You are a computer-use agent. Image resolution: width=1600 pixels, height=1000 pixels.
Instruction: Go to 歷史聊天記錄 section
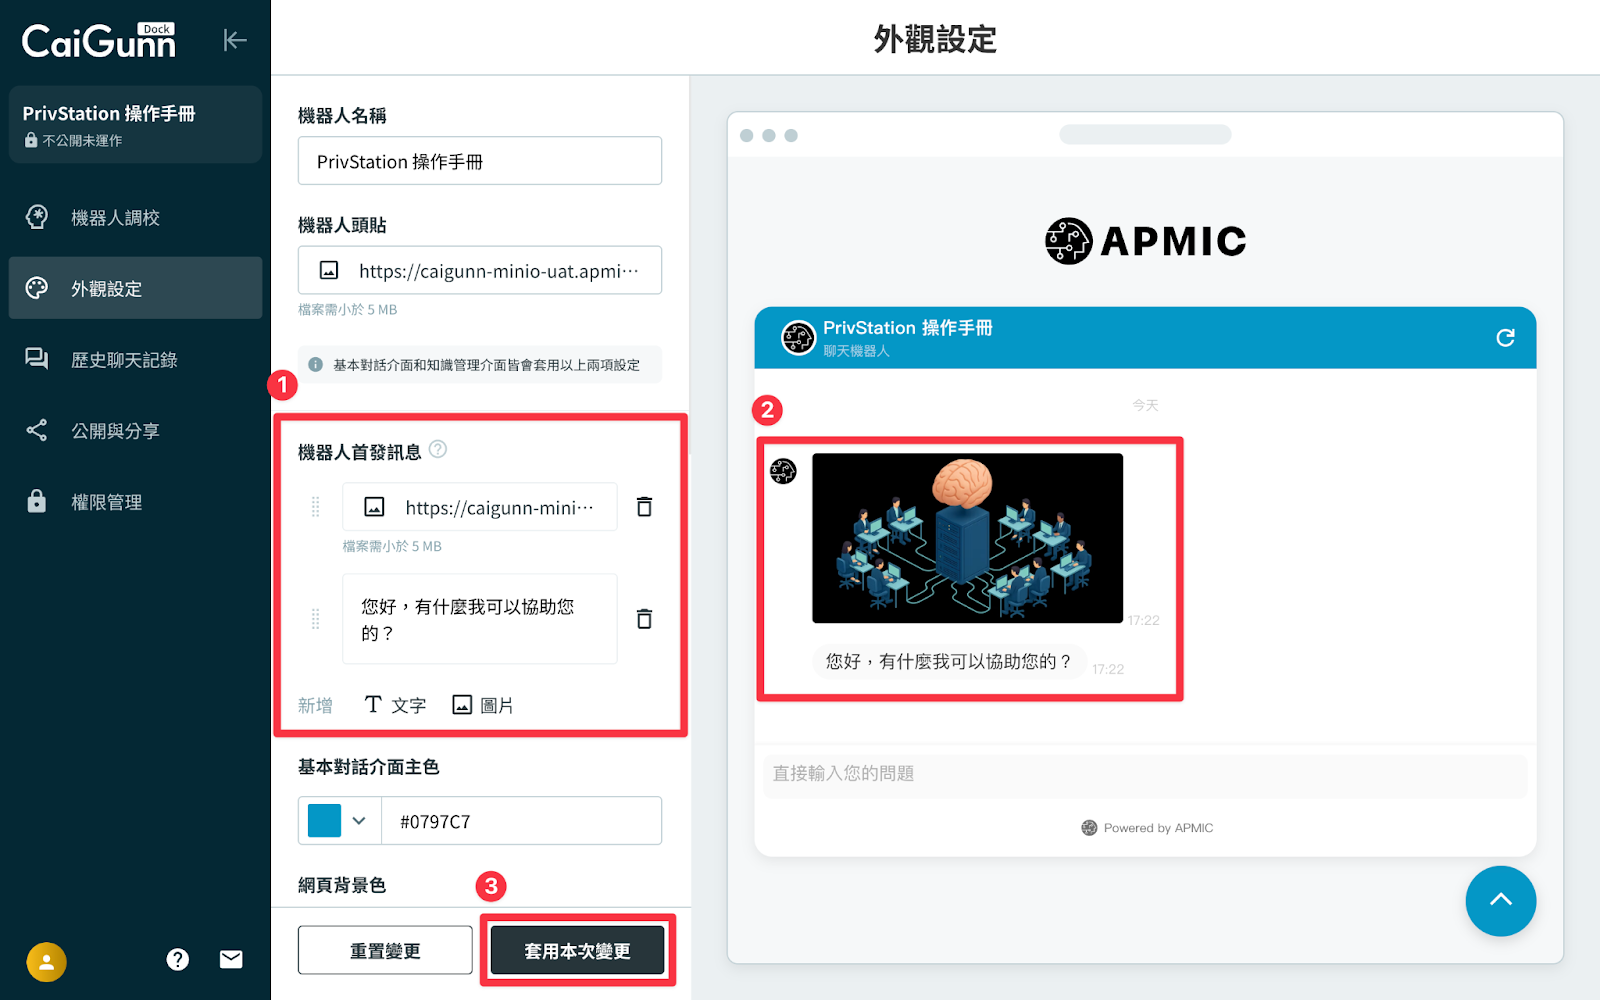click(123, 360)
